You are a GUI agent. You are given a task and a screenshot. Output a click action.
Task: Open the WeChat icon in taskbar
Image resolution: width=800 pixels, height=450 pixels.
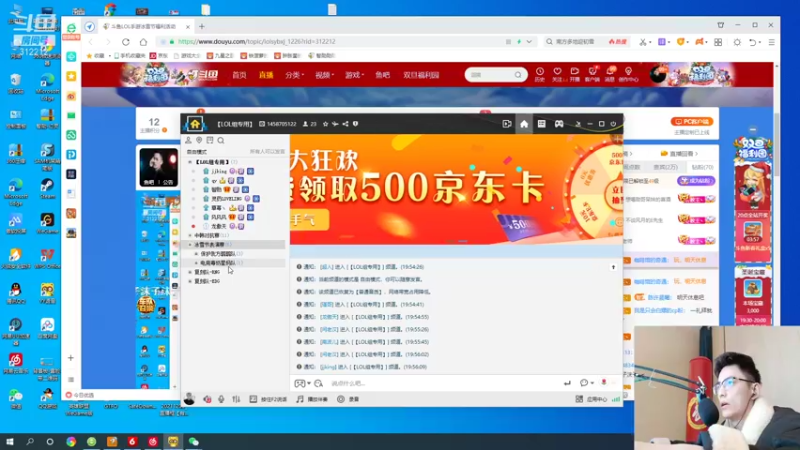(x=194, y=442)
